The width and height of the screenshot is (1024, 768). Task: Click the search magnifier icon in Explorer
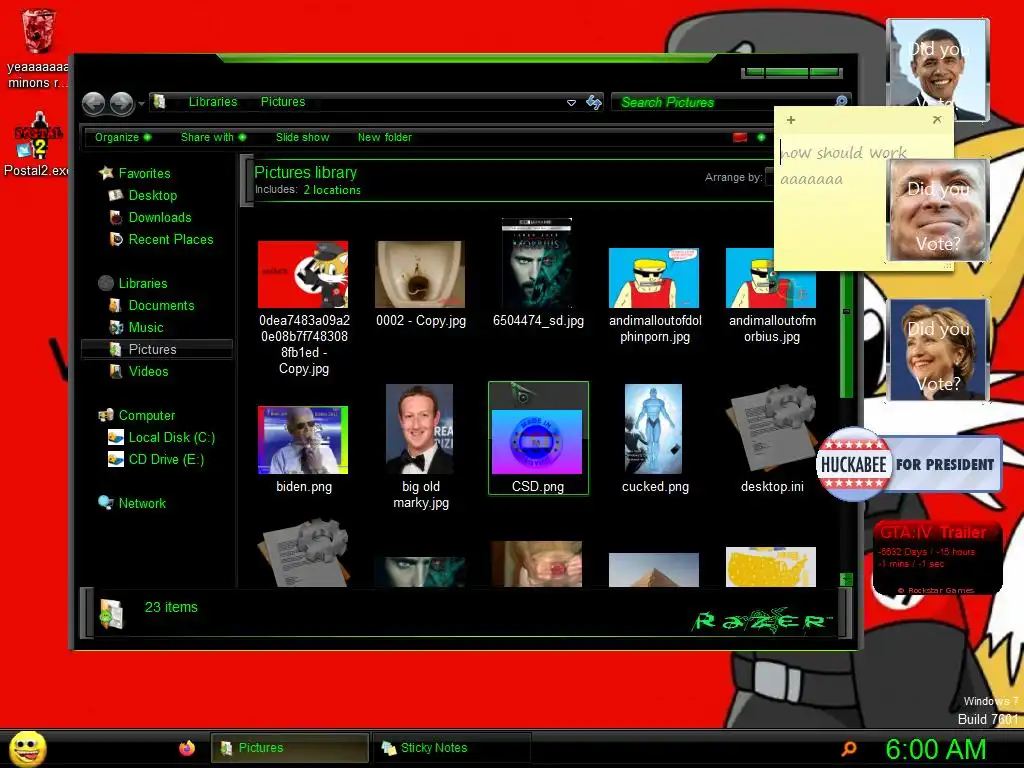(841, 101)
